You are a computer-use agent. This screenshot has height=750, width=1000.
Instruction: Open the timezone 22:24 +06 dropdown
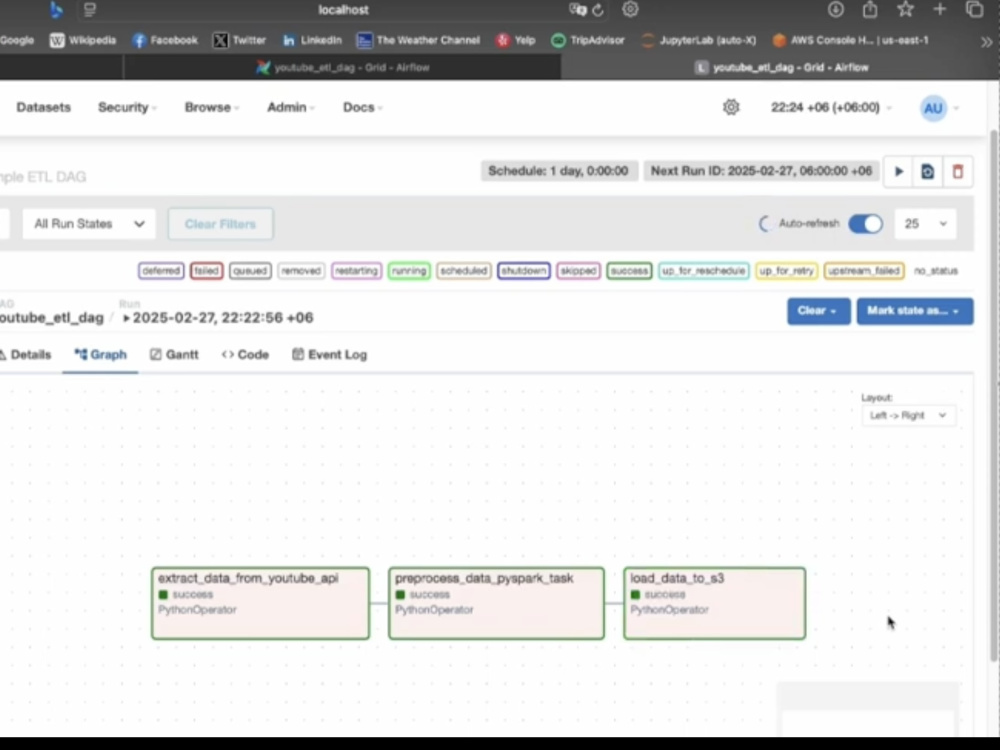pos(830,107)
